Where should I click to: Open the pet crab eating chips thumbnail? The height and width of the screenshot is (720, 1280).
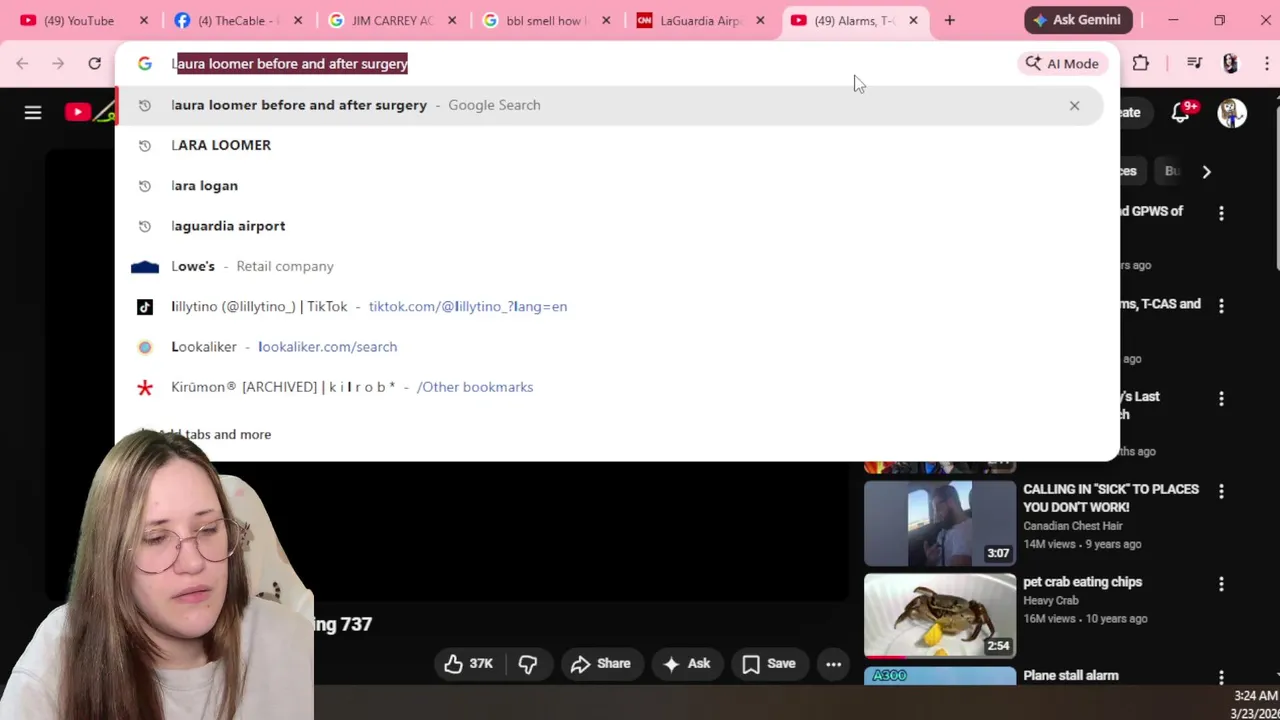[x=940, y=616]
